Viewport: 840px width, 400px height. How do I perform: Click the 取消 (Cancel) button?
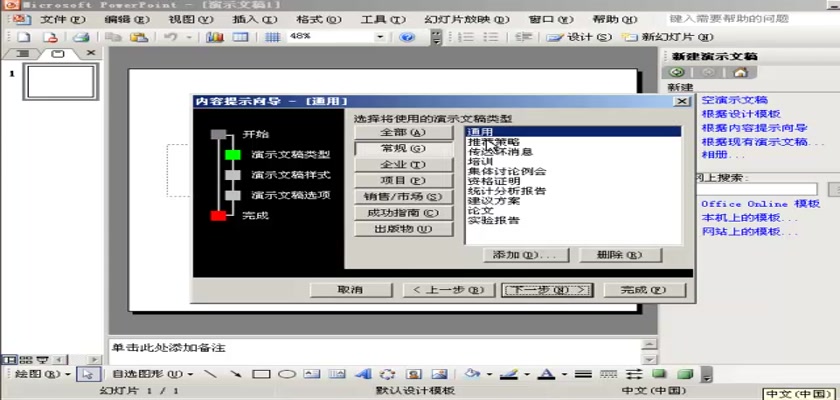pyautogui.click(x=351, y=290)
